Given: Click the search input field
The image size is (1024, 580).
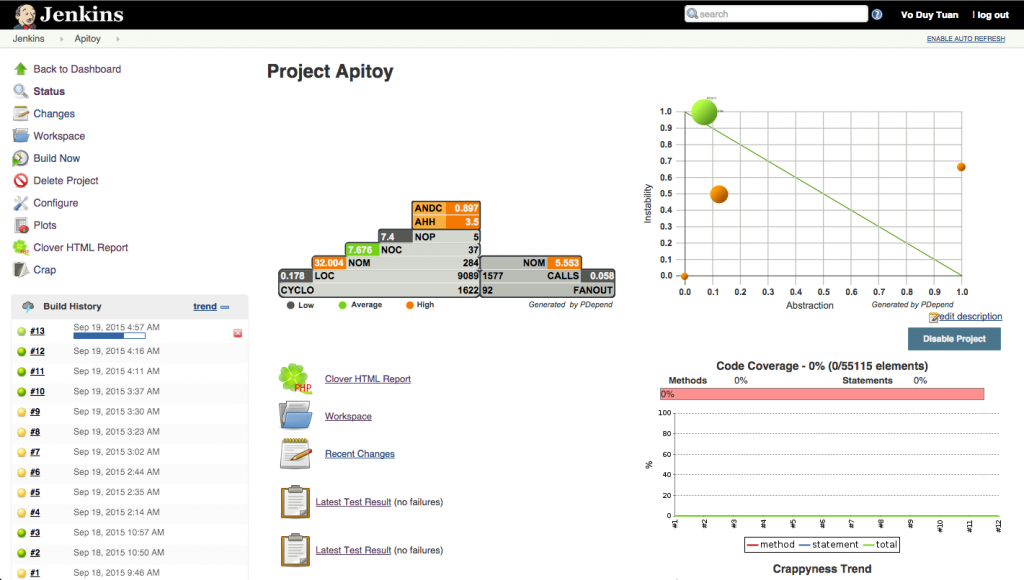Looking at the screenshot, I should (776, 15).
